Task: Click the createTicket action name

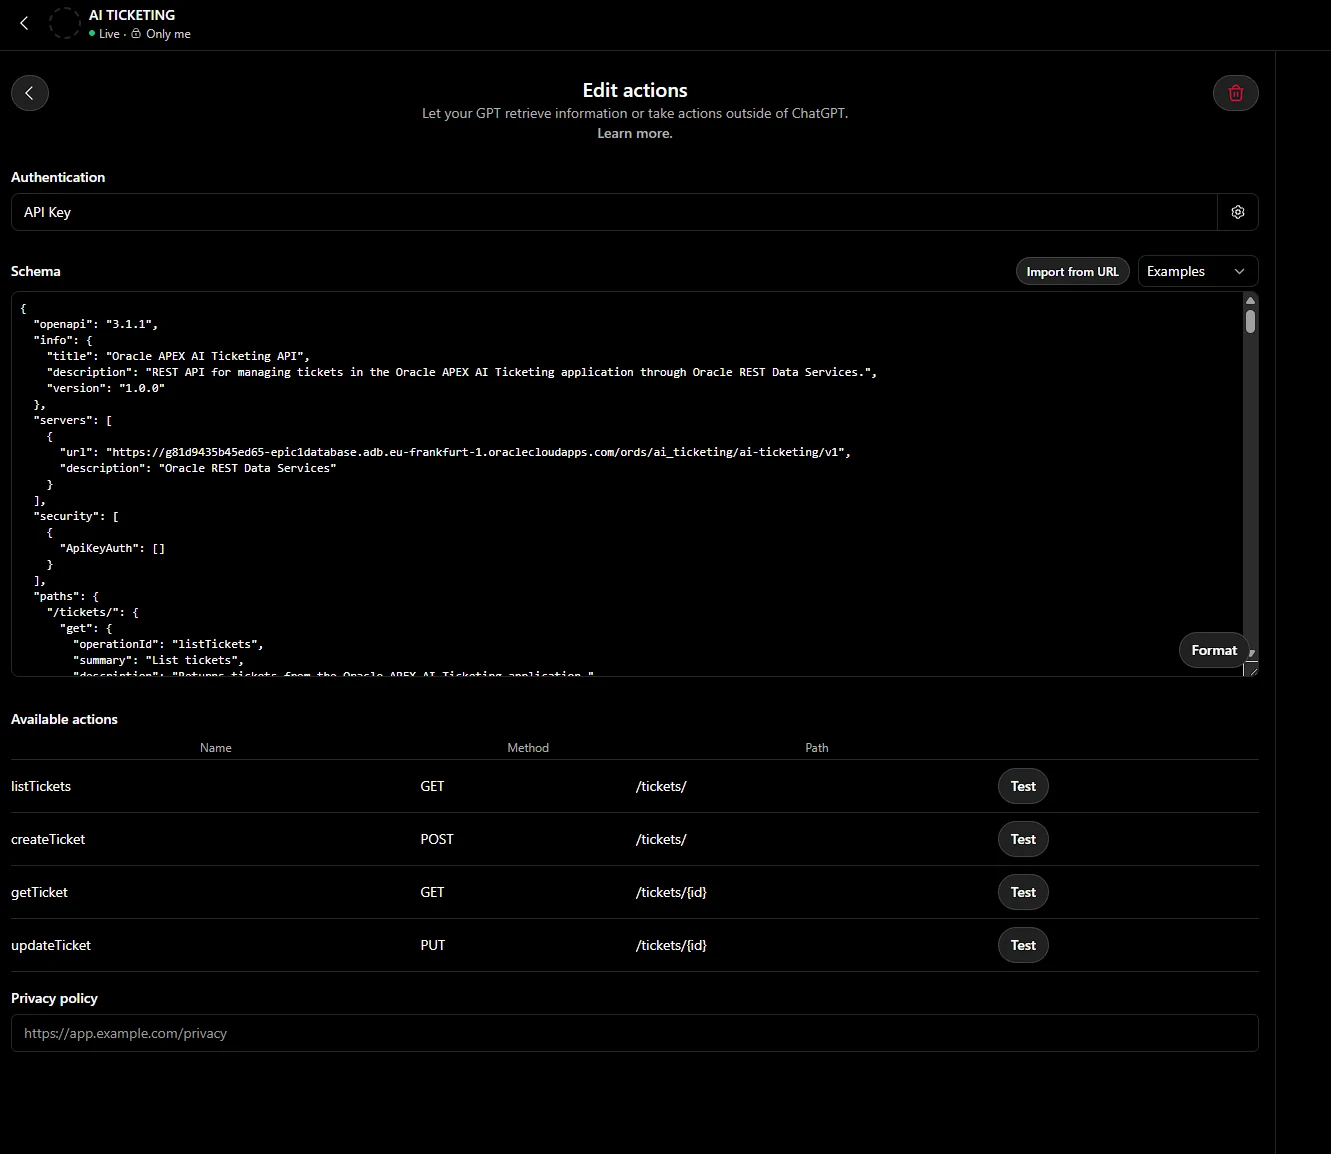Action: pos(48,839)
